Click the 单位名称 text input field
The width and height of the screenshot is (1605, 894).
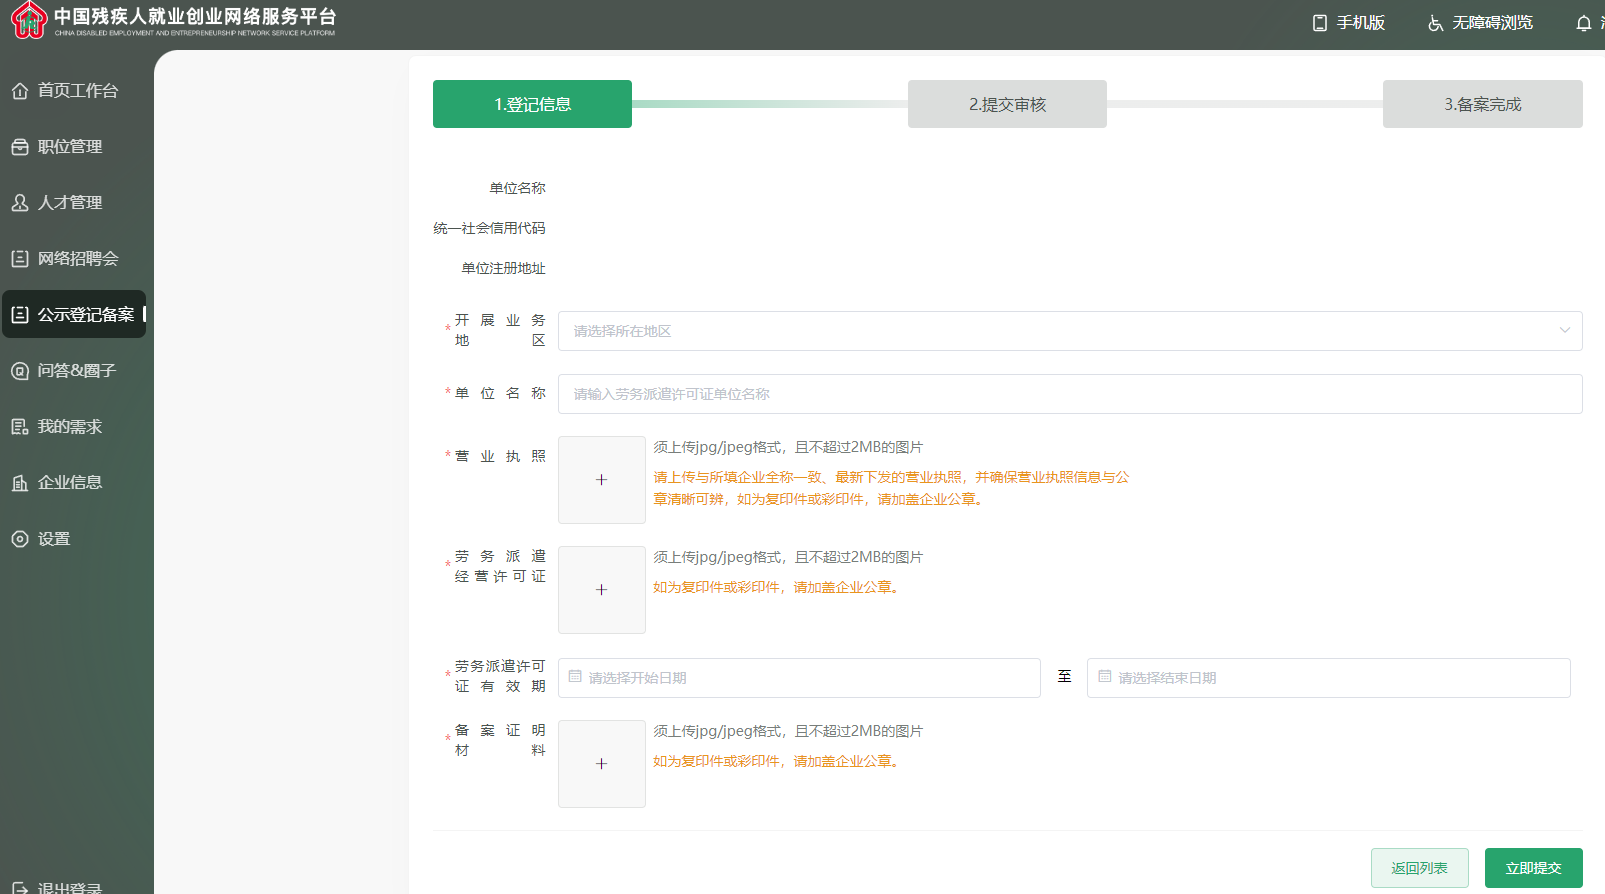(1069, 394)
